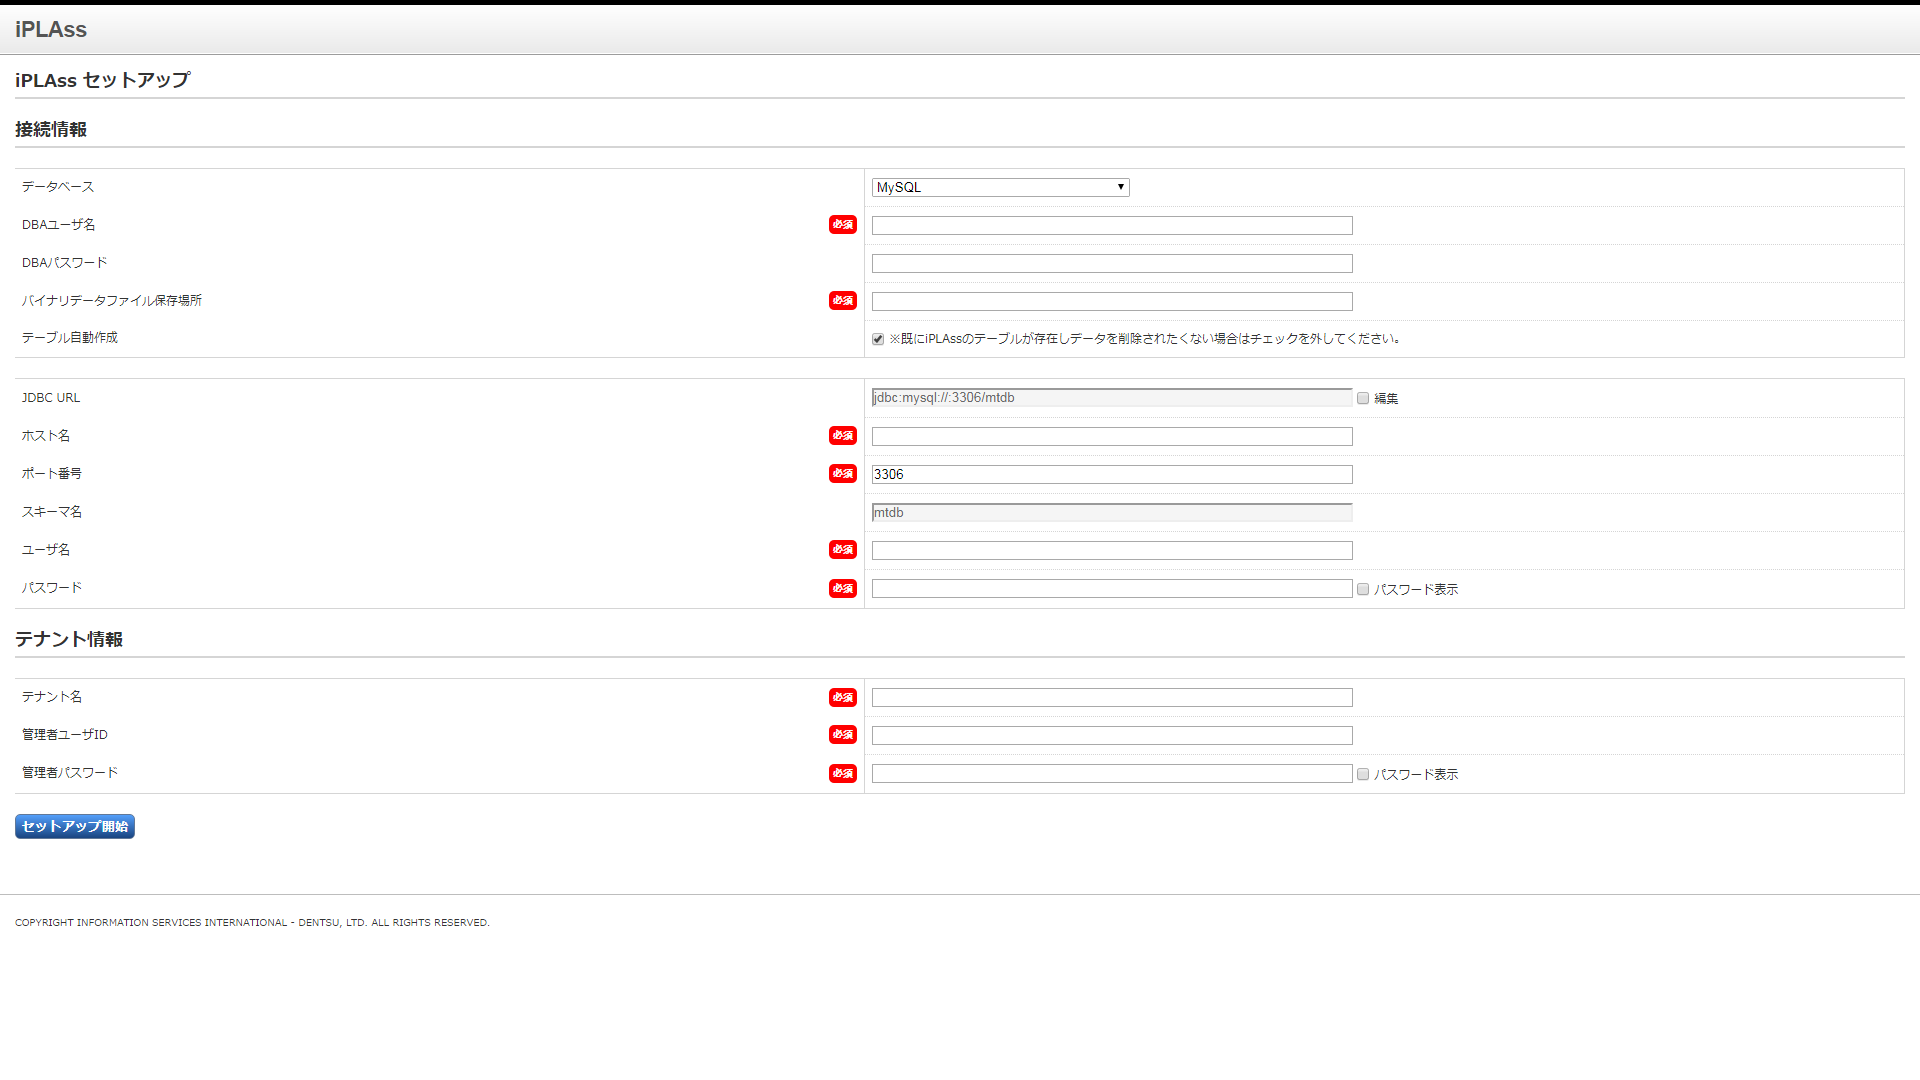Click the テナント名 input field

(1112, 698)
